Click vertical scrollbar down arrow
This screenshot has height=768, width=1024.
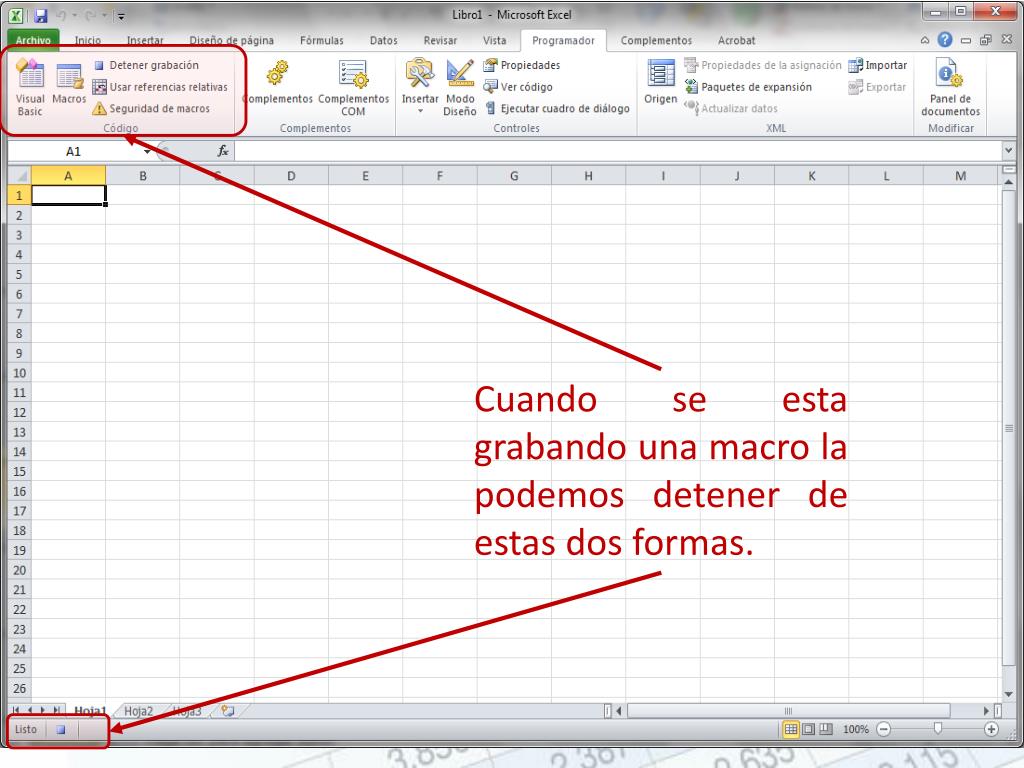(1009, 694)
